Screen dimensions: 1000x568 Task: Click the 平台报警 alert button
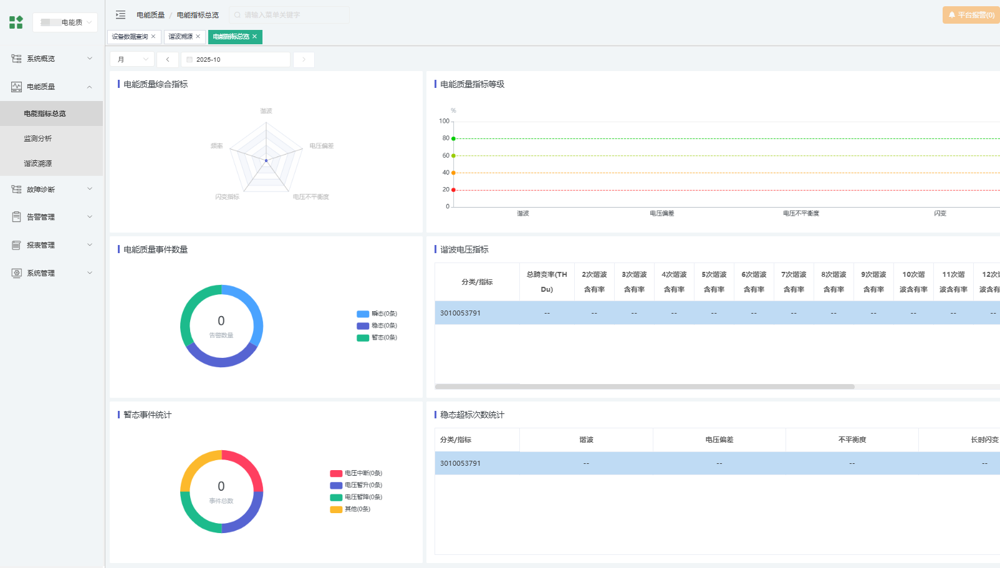point(969,15)
